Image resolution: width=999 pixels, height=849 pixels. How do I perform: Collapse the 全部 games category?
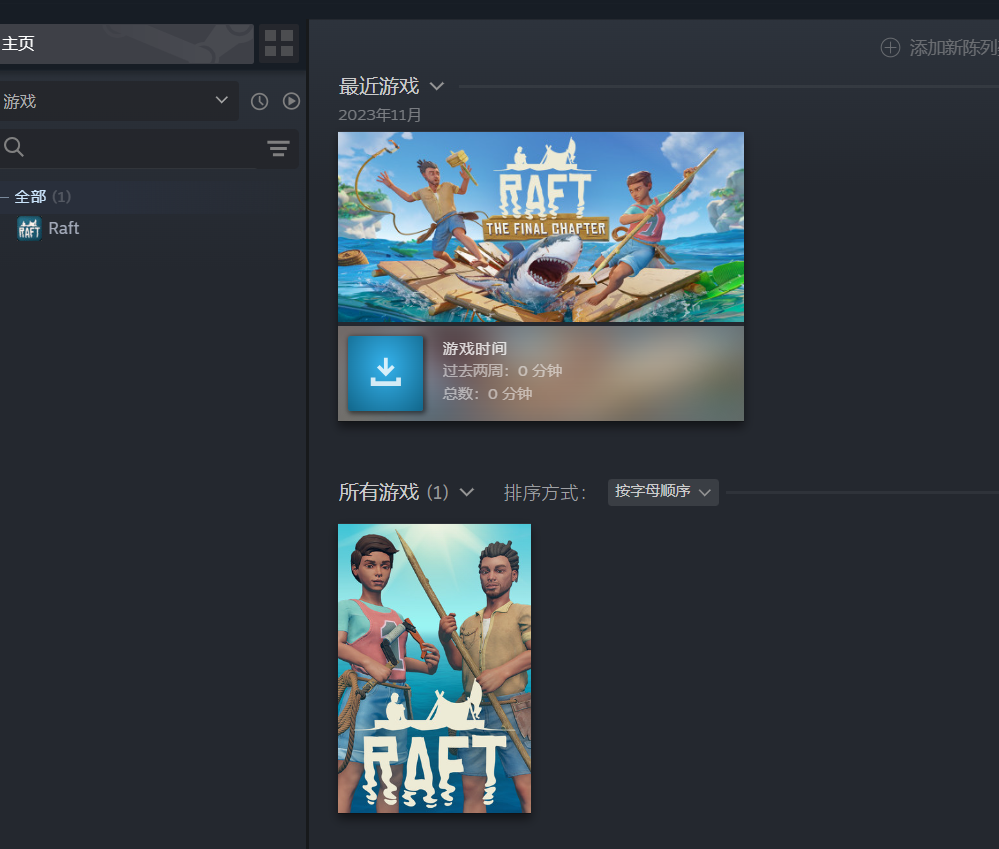pyautogui.click(x=4, y=197)
